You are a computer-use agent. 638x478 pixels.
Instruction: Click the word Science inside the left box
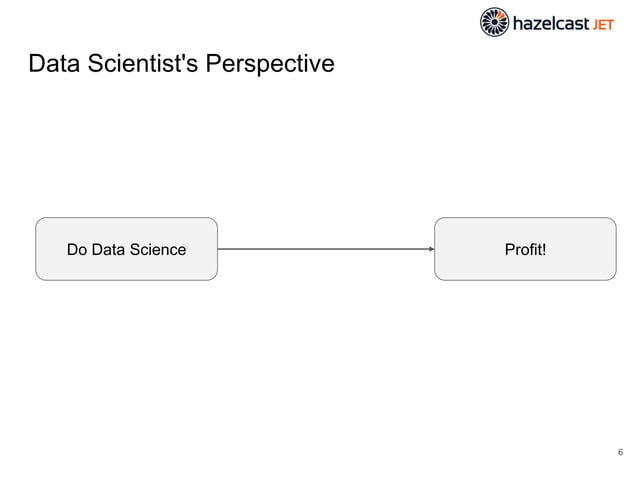click(x=158, y=249)
